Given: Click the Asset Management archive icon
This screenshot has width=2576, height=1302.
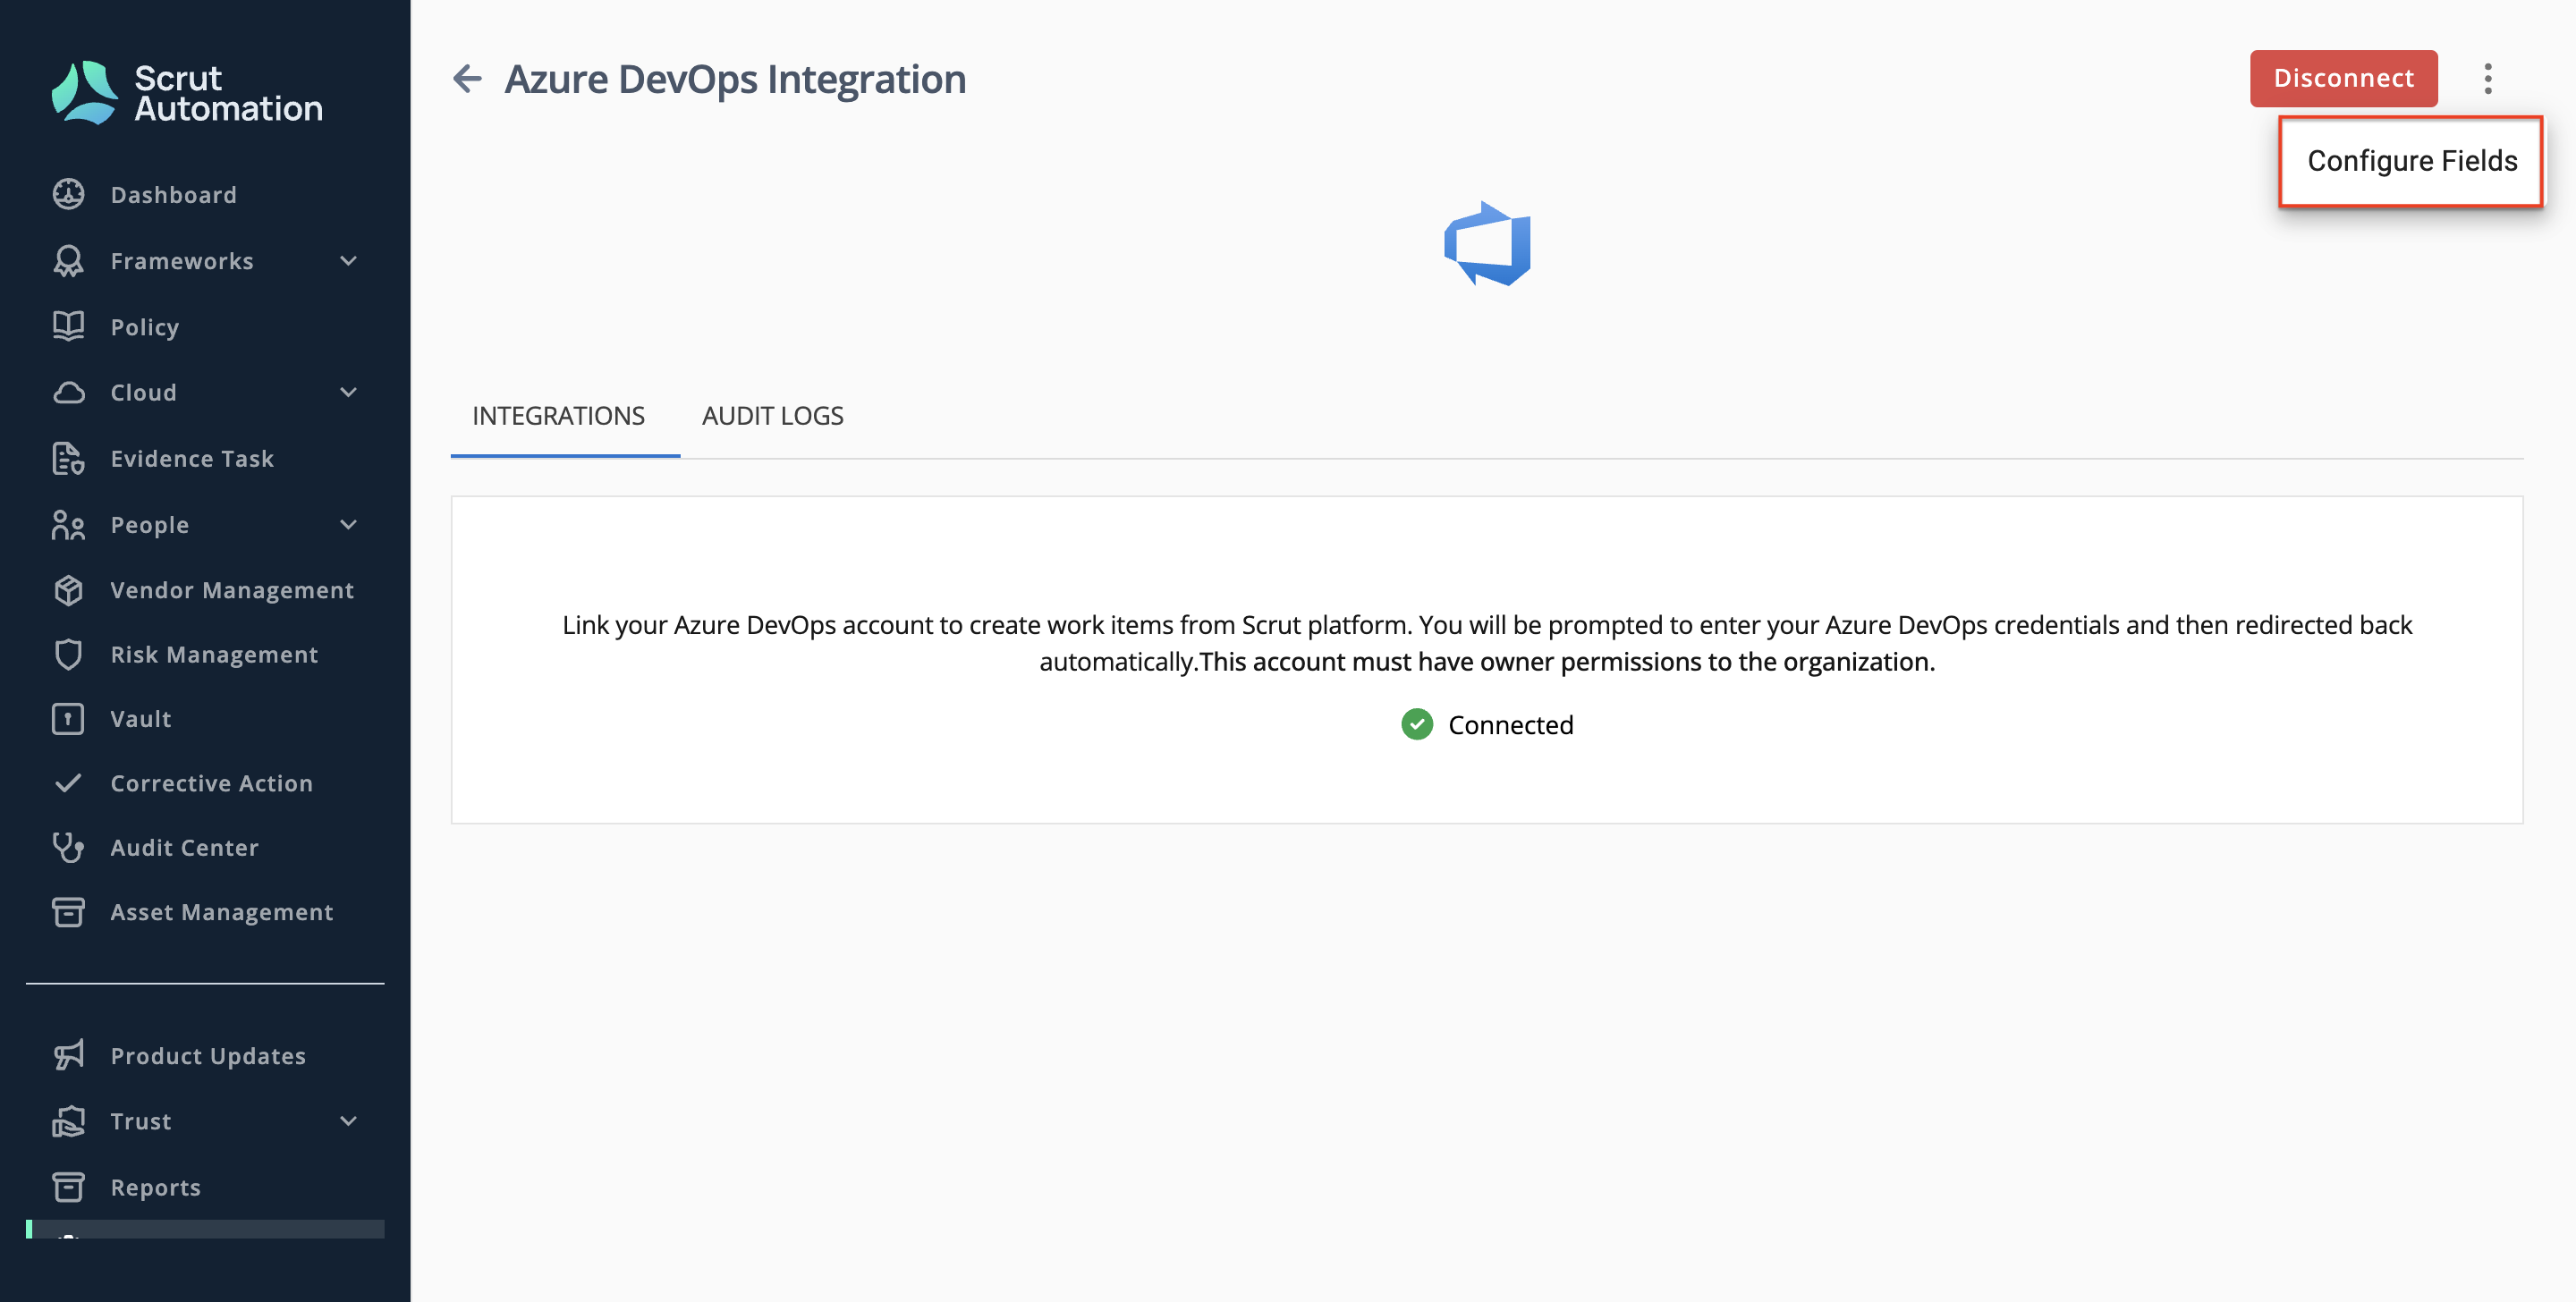Looking at the screenshot, I should [x=68, y=911].
